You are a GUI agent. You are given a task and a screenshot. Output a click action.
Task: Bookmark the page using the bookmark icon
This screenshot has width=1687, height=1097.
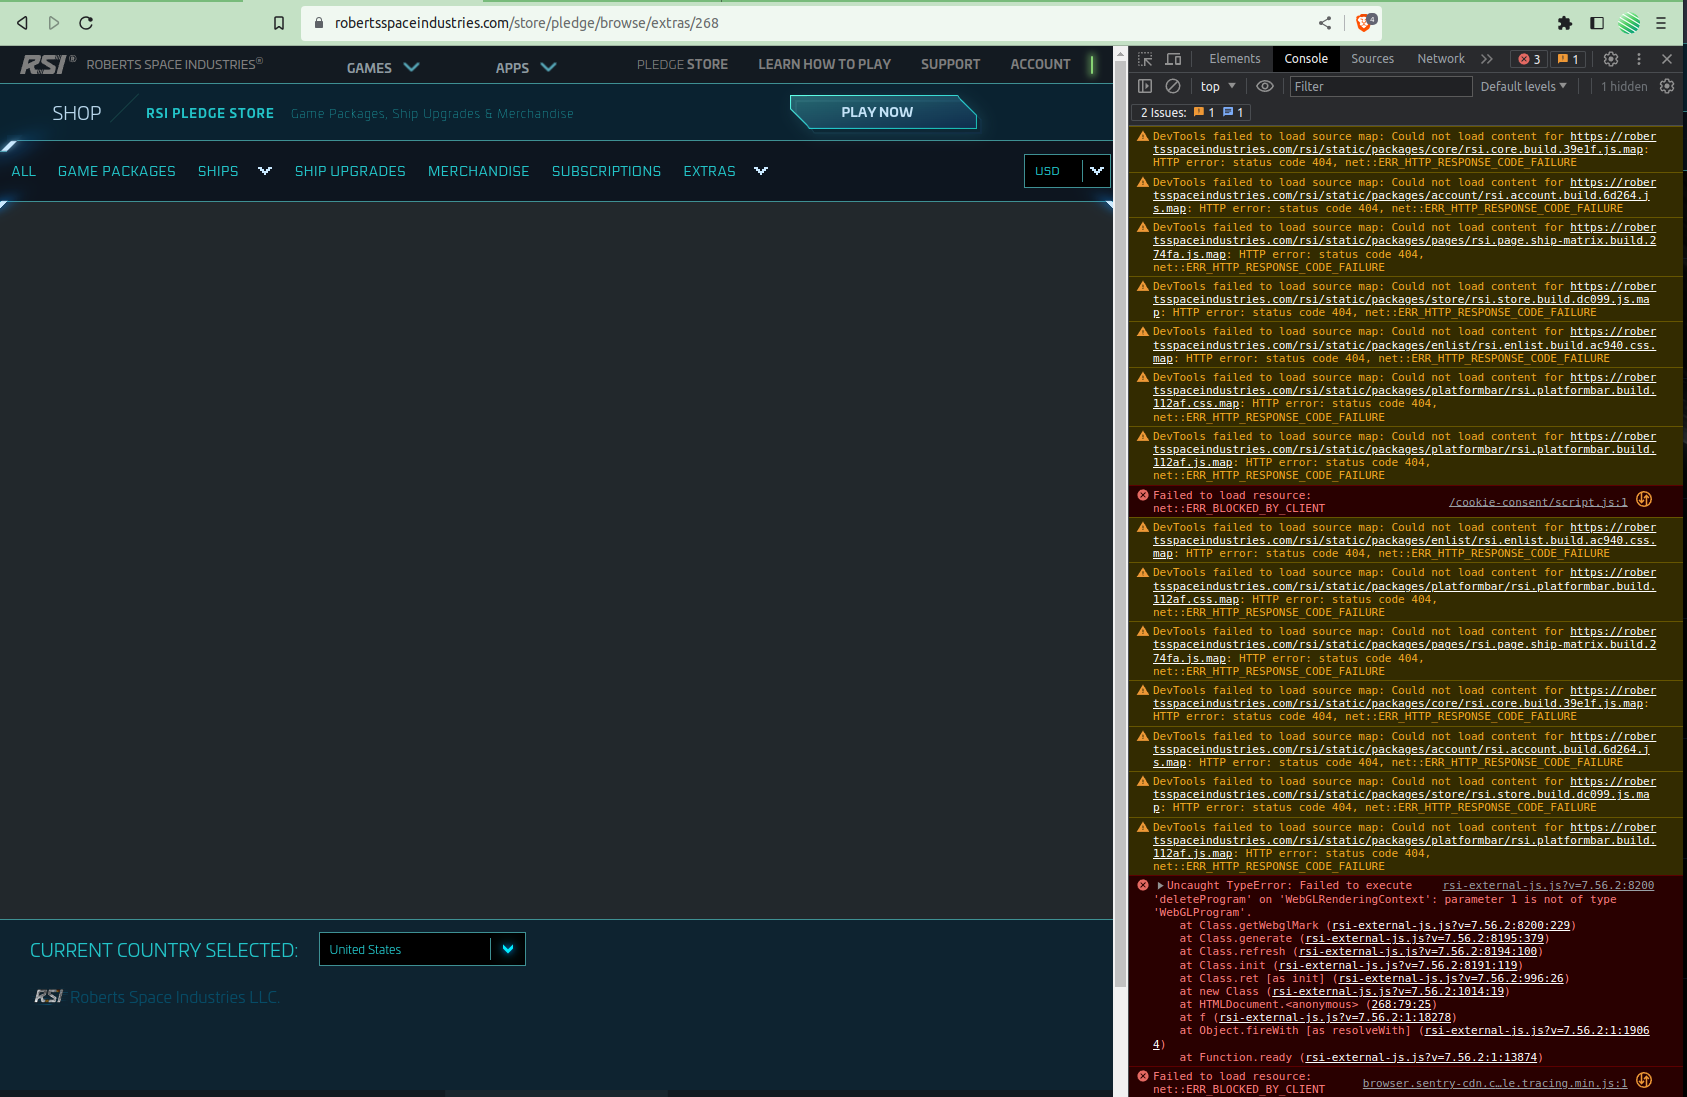279,23
